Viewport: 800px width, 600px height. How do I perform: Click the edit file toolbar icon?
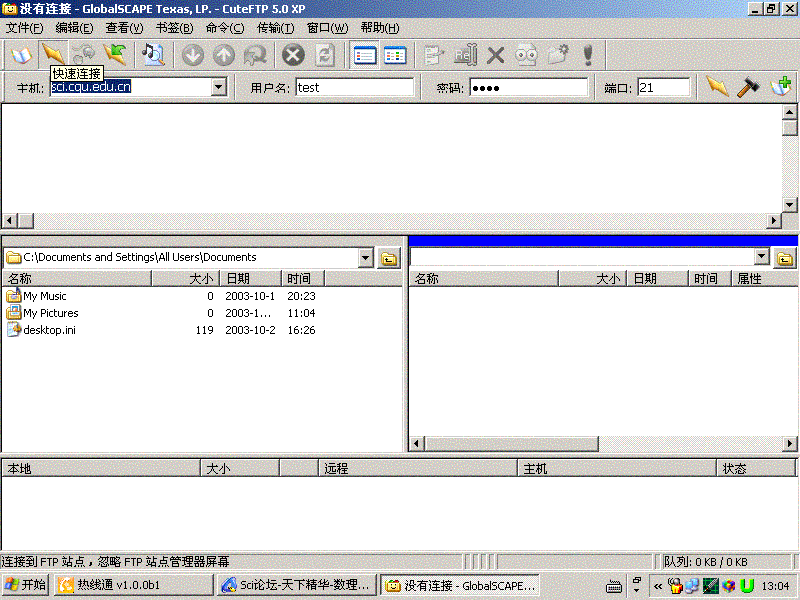[x=434, y=55]
